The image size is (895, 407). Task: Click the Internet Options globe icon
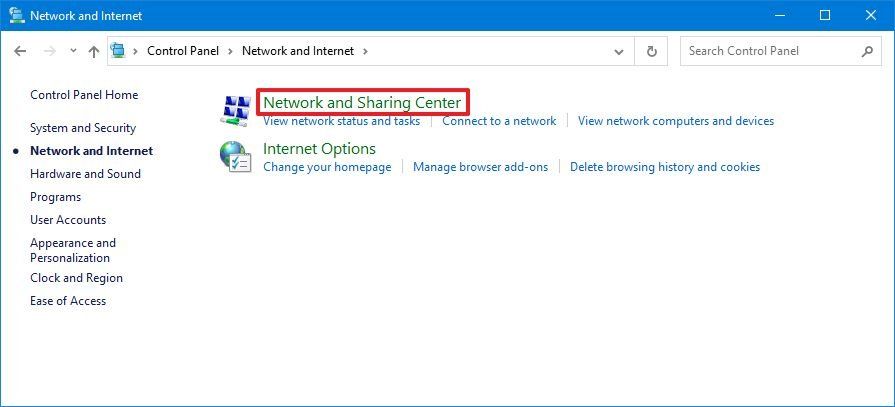coord(235,156)
